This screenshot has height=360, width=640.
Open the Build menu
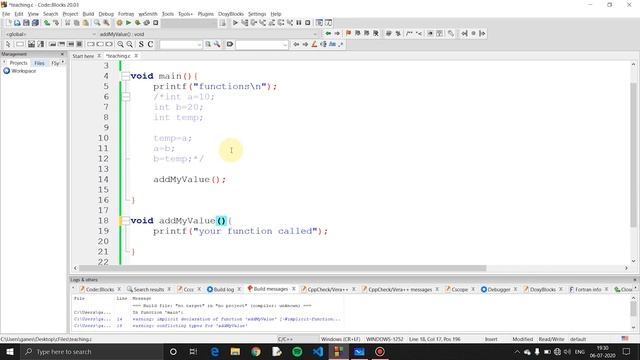click(88, 14)
